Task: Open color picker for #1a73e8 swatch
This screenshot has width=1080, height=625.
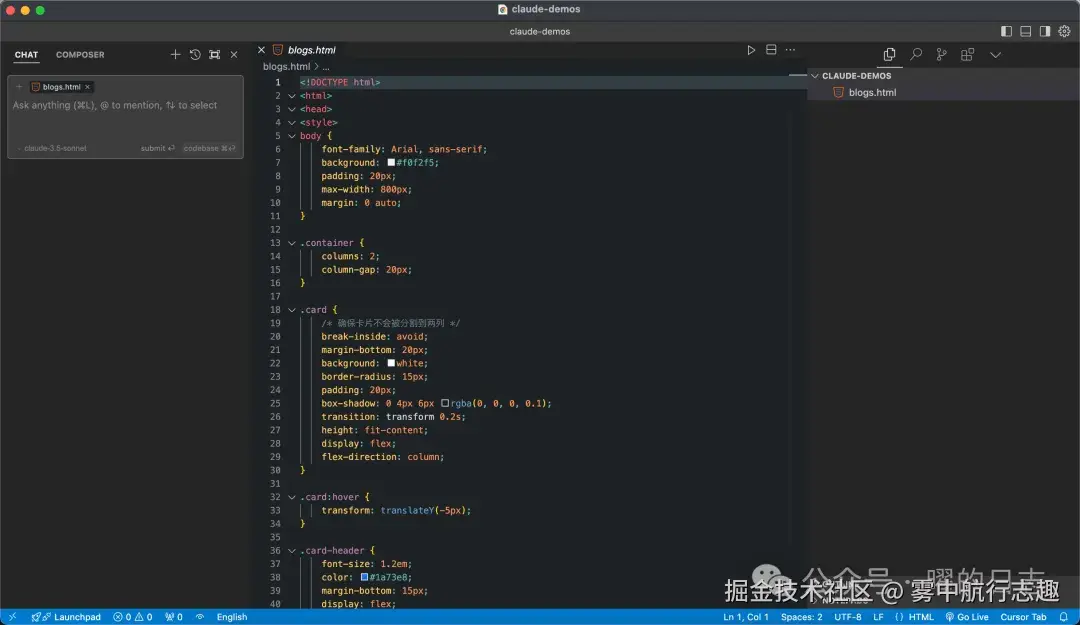Action: tap(364, 577)
